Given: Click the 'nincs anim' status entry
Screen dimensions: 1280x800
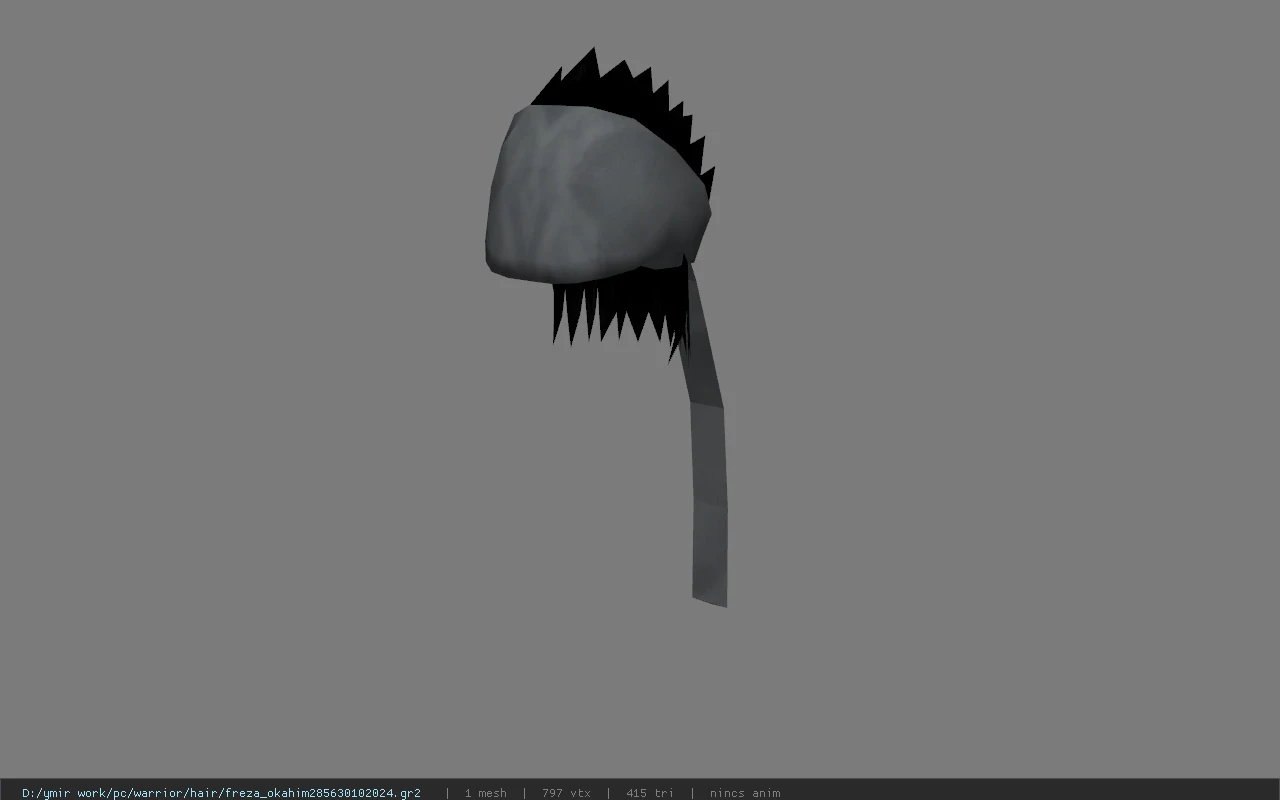Looking at the screenshot, I should point(745,793).
